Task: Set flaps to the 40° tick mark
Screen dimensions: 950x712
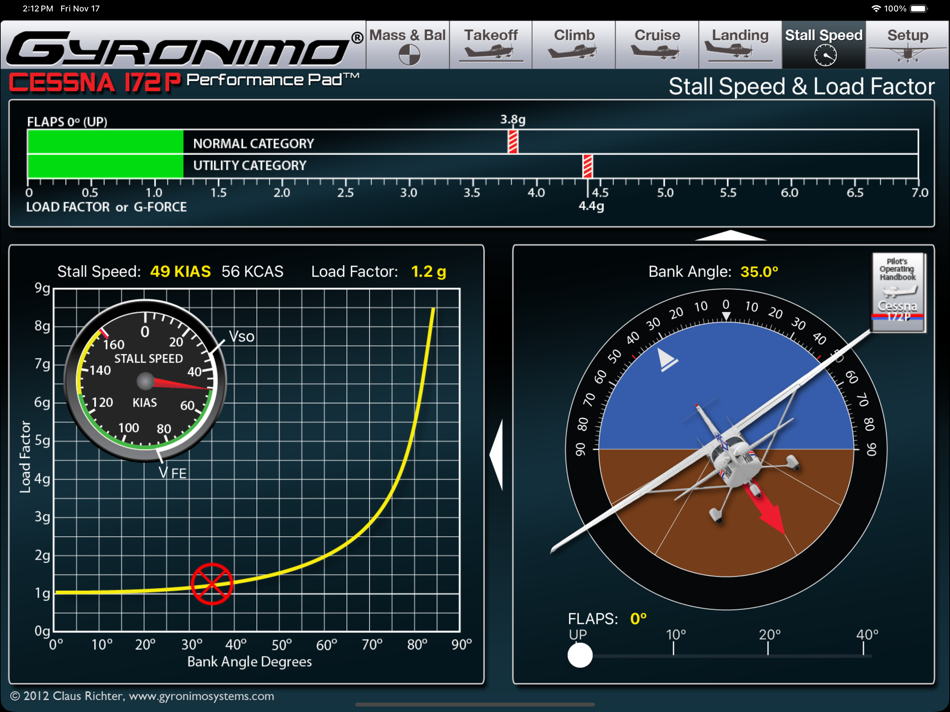Action: (x=863, y=648)
